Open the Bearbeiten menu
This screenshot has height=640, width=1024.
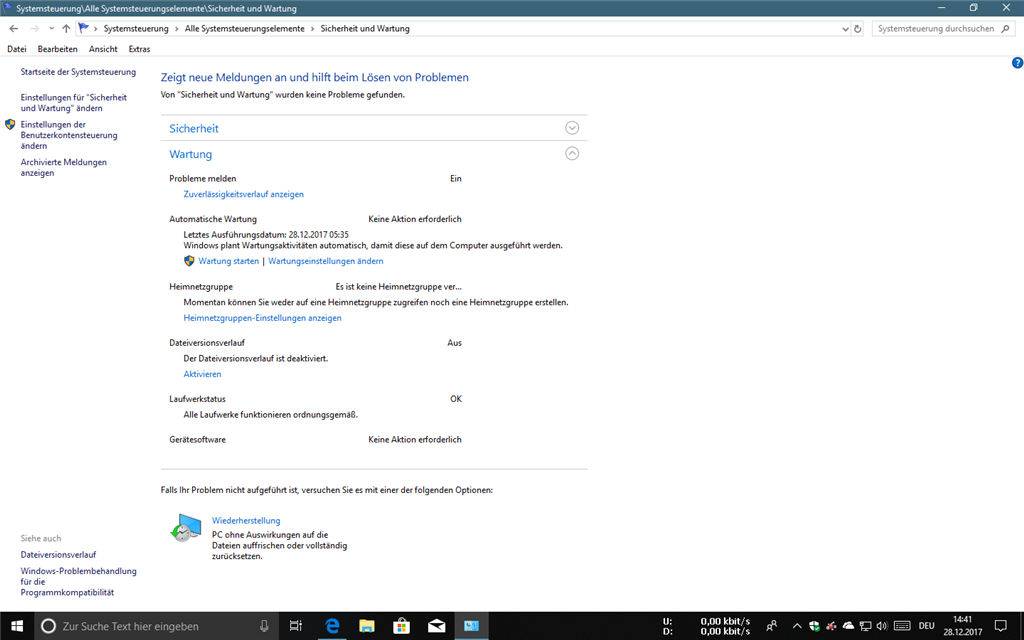tap(57, 49)
